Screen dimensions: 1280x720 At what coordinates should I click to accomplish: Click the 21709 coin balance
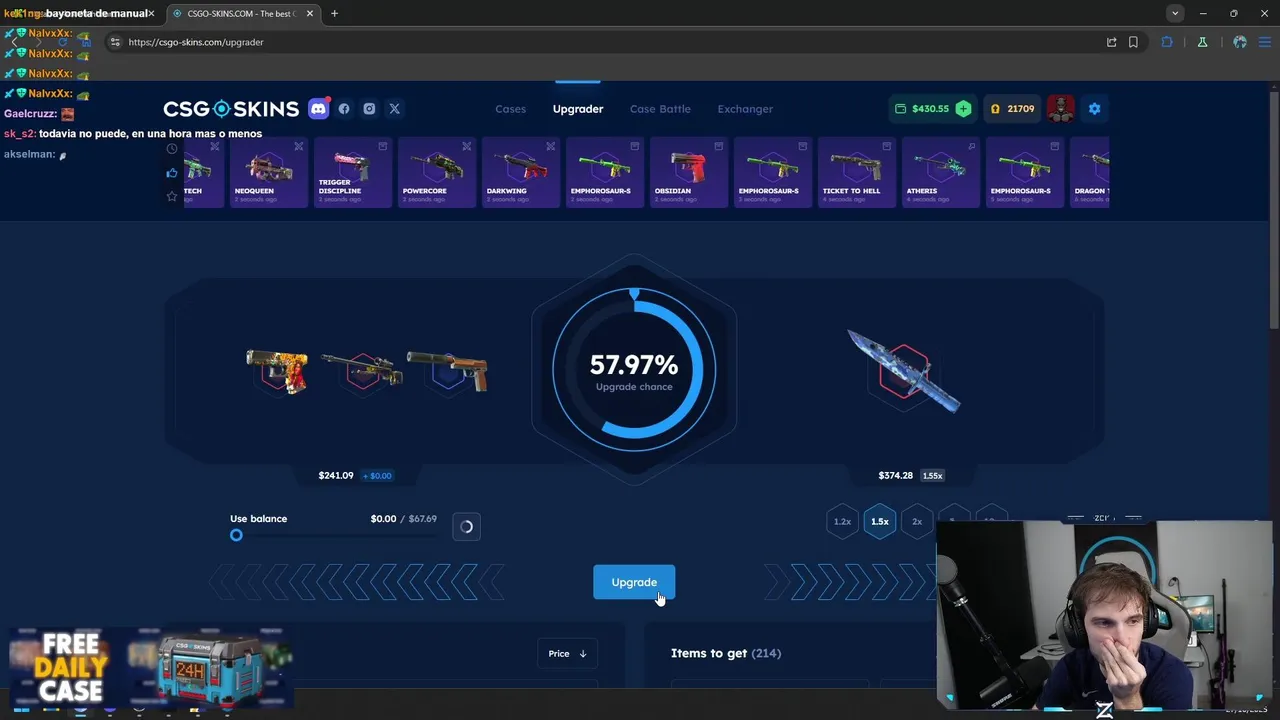click(x=1012, y=109)
